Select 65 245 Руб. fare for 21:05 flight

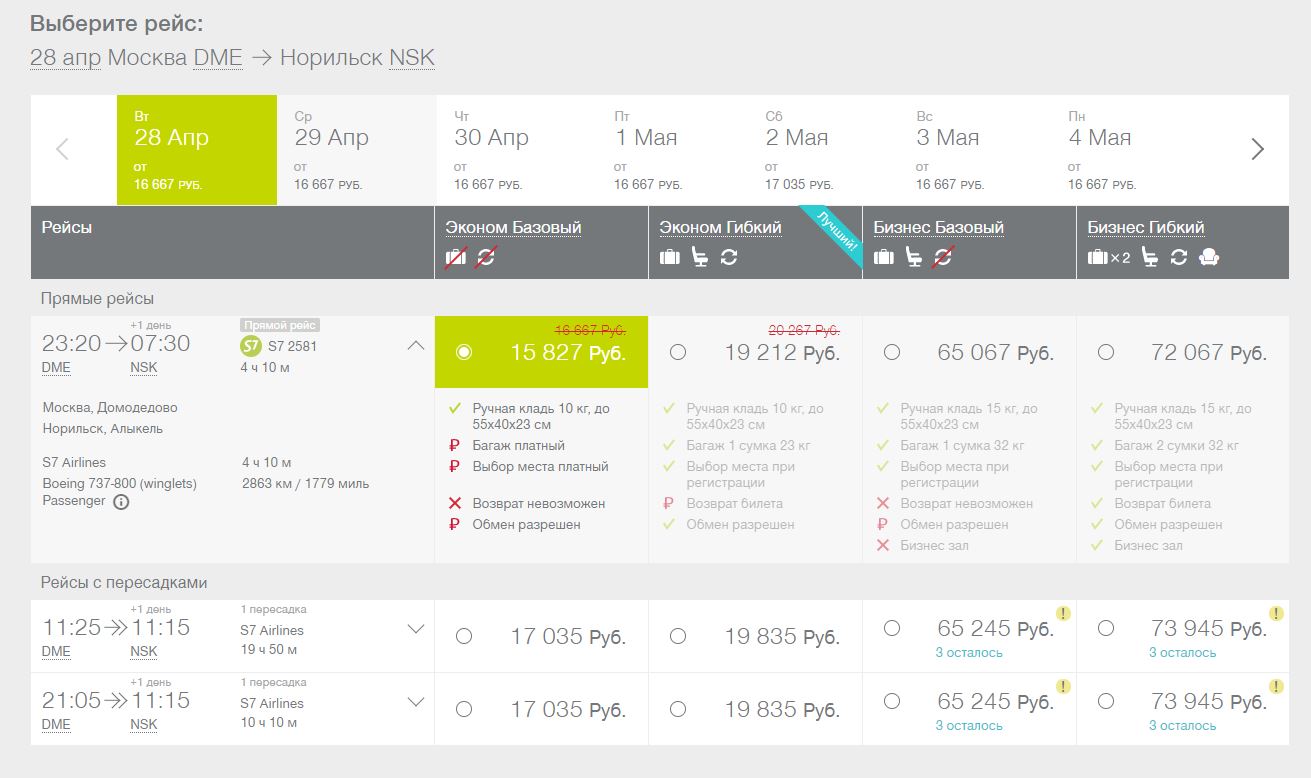(892, 701)
